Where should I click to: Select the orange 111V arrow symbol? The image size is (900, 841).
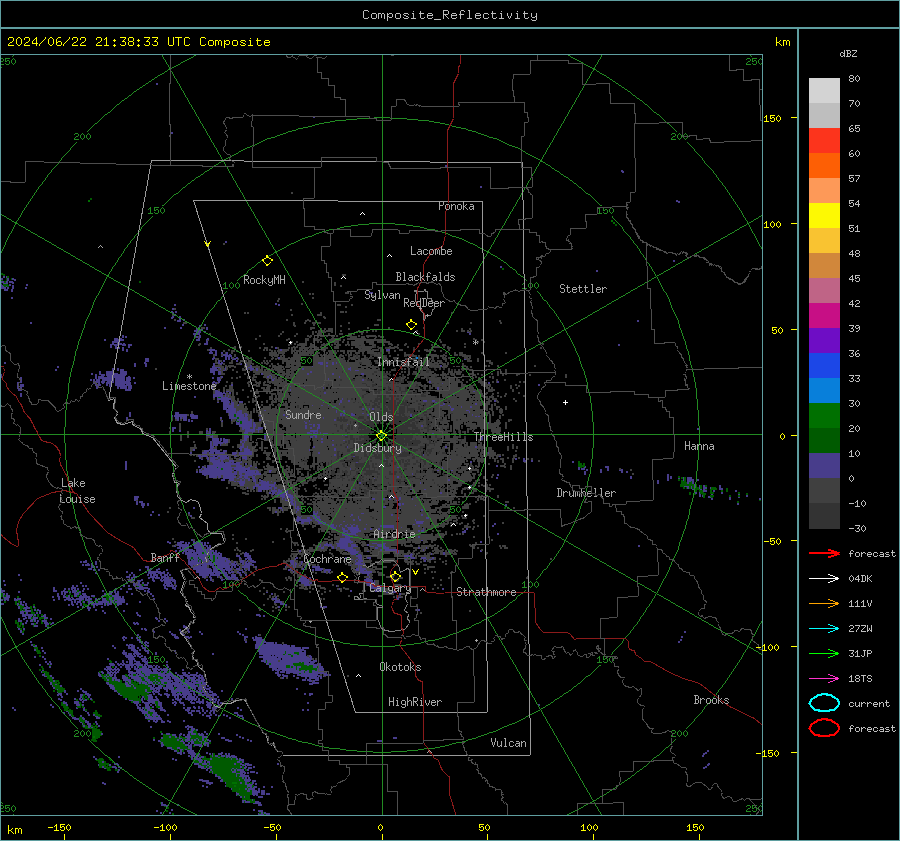824,603
